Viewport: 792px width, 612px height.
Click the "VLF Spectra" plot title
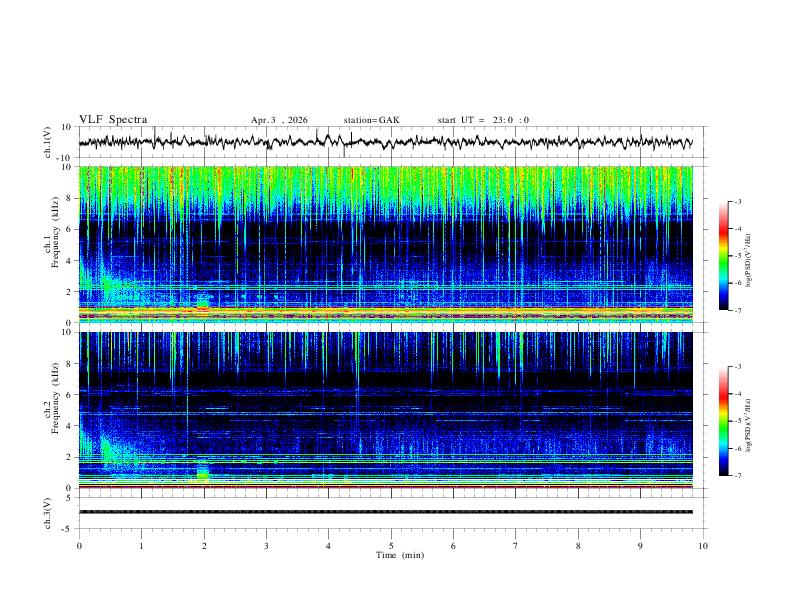click(x=113, y=120)
